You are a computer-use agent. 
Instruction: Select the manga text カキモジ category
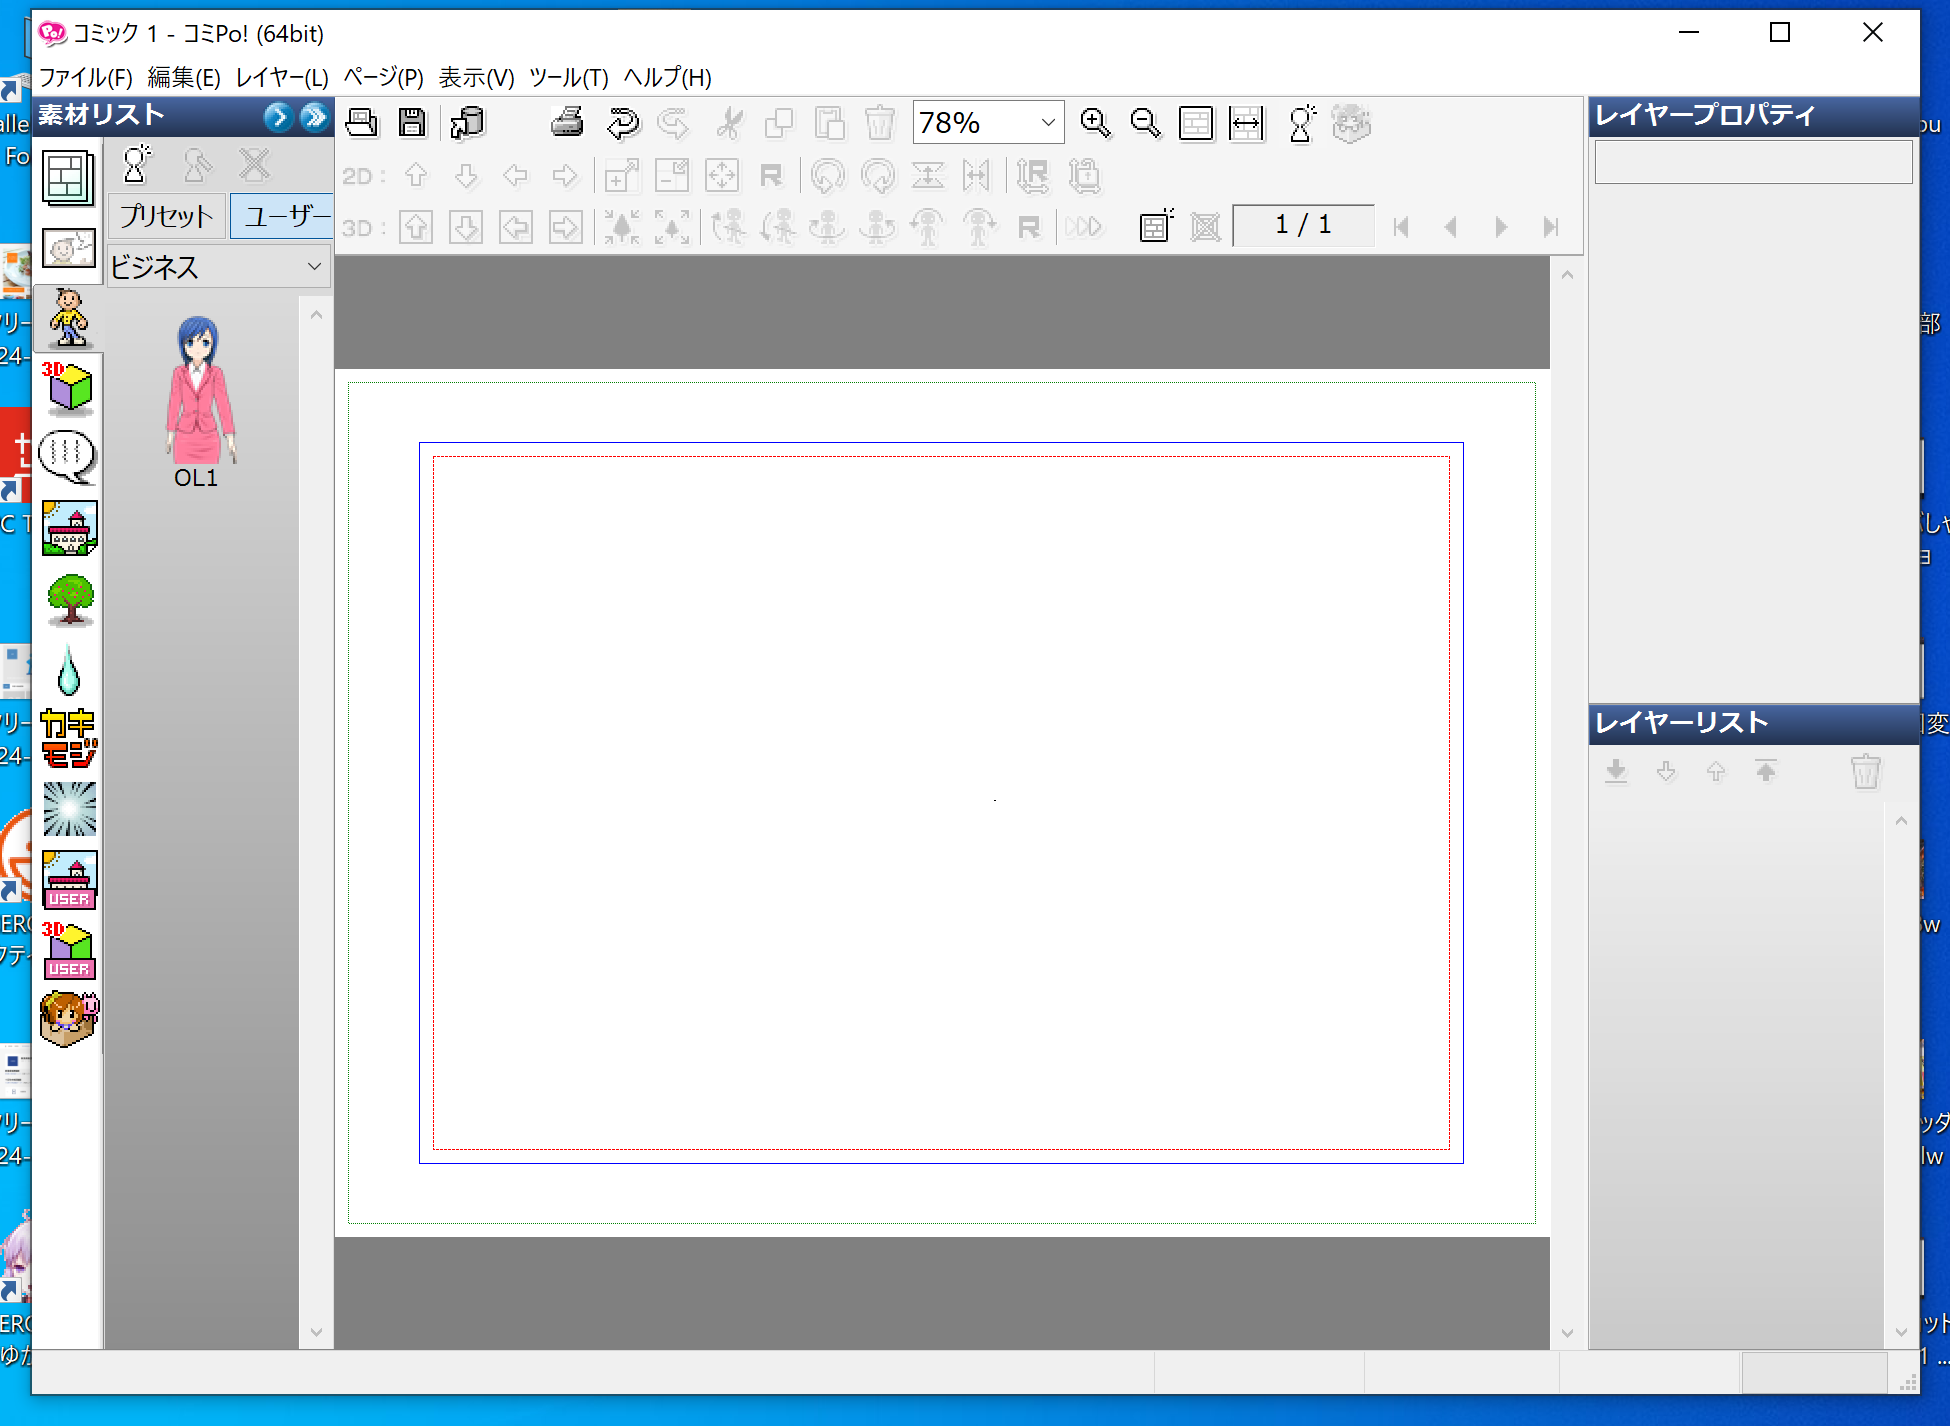click(68, 738)
